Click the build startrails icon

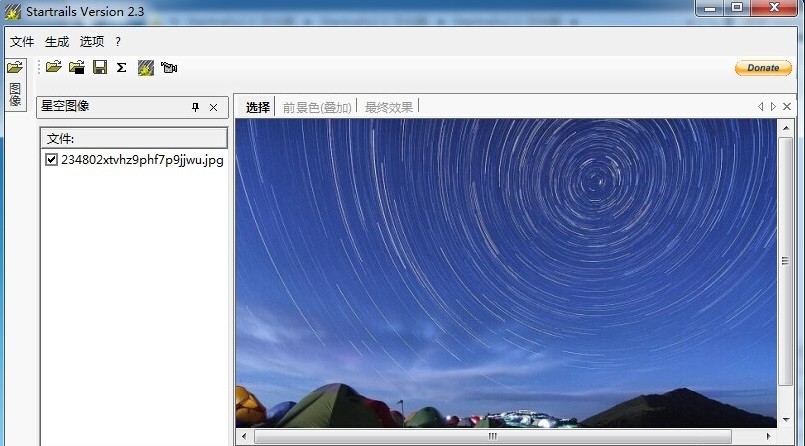pos(145,67)
